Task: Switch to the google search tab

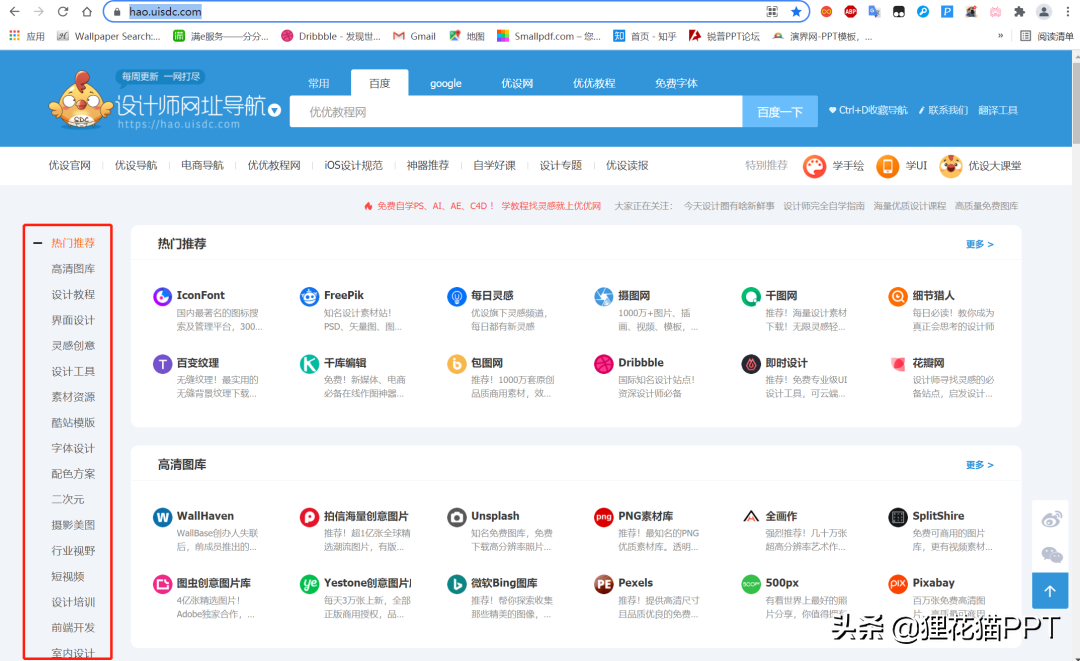Action: (446, 83)
